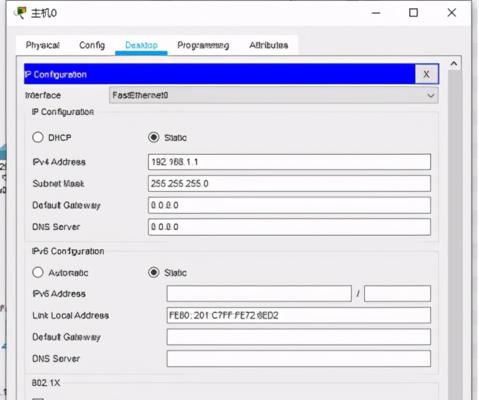Click the Subnet Mask input field
Screen dimensions: 479x400
click(289, 184)
